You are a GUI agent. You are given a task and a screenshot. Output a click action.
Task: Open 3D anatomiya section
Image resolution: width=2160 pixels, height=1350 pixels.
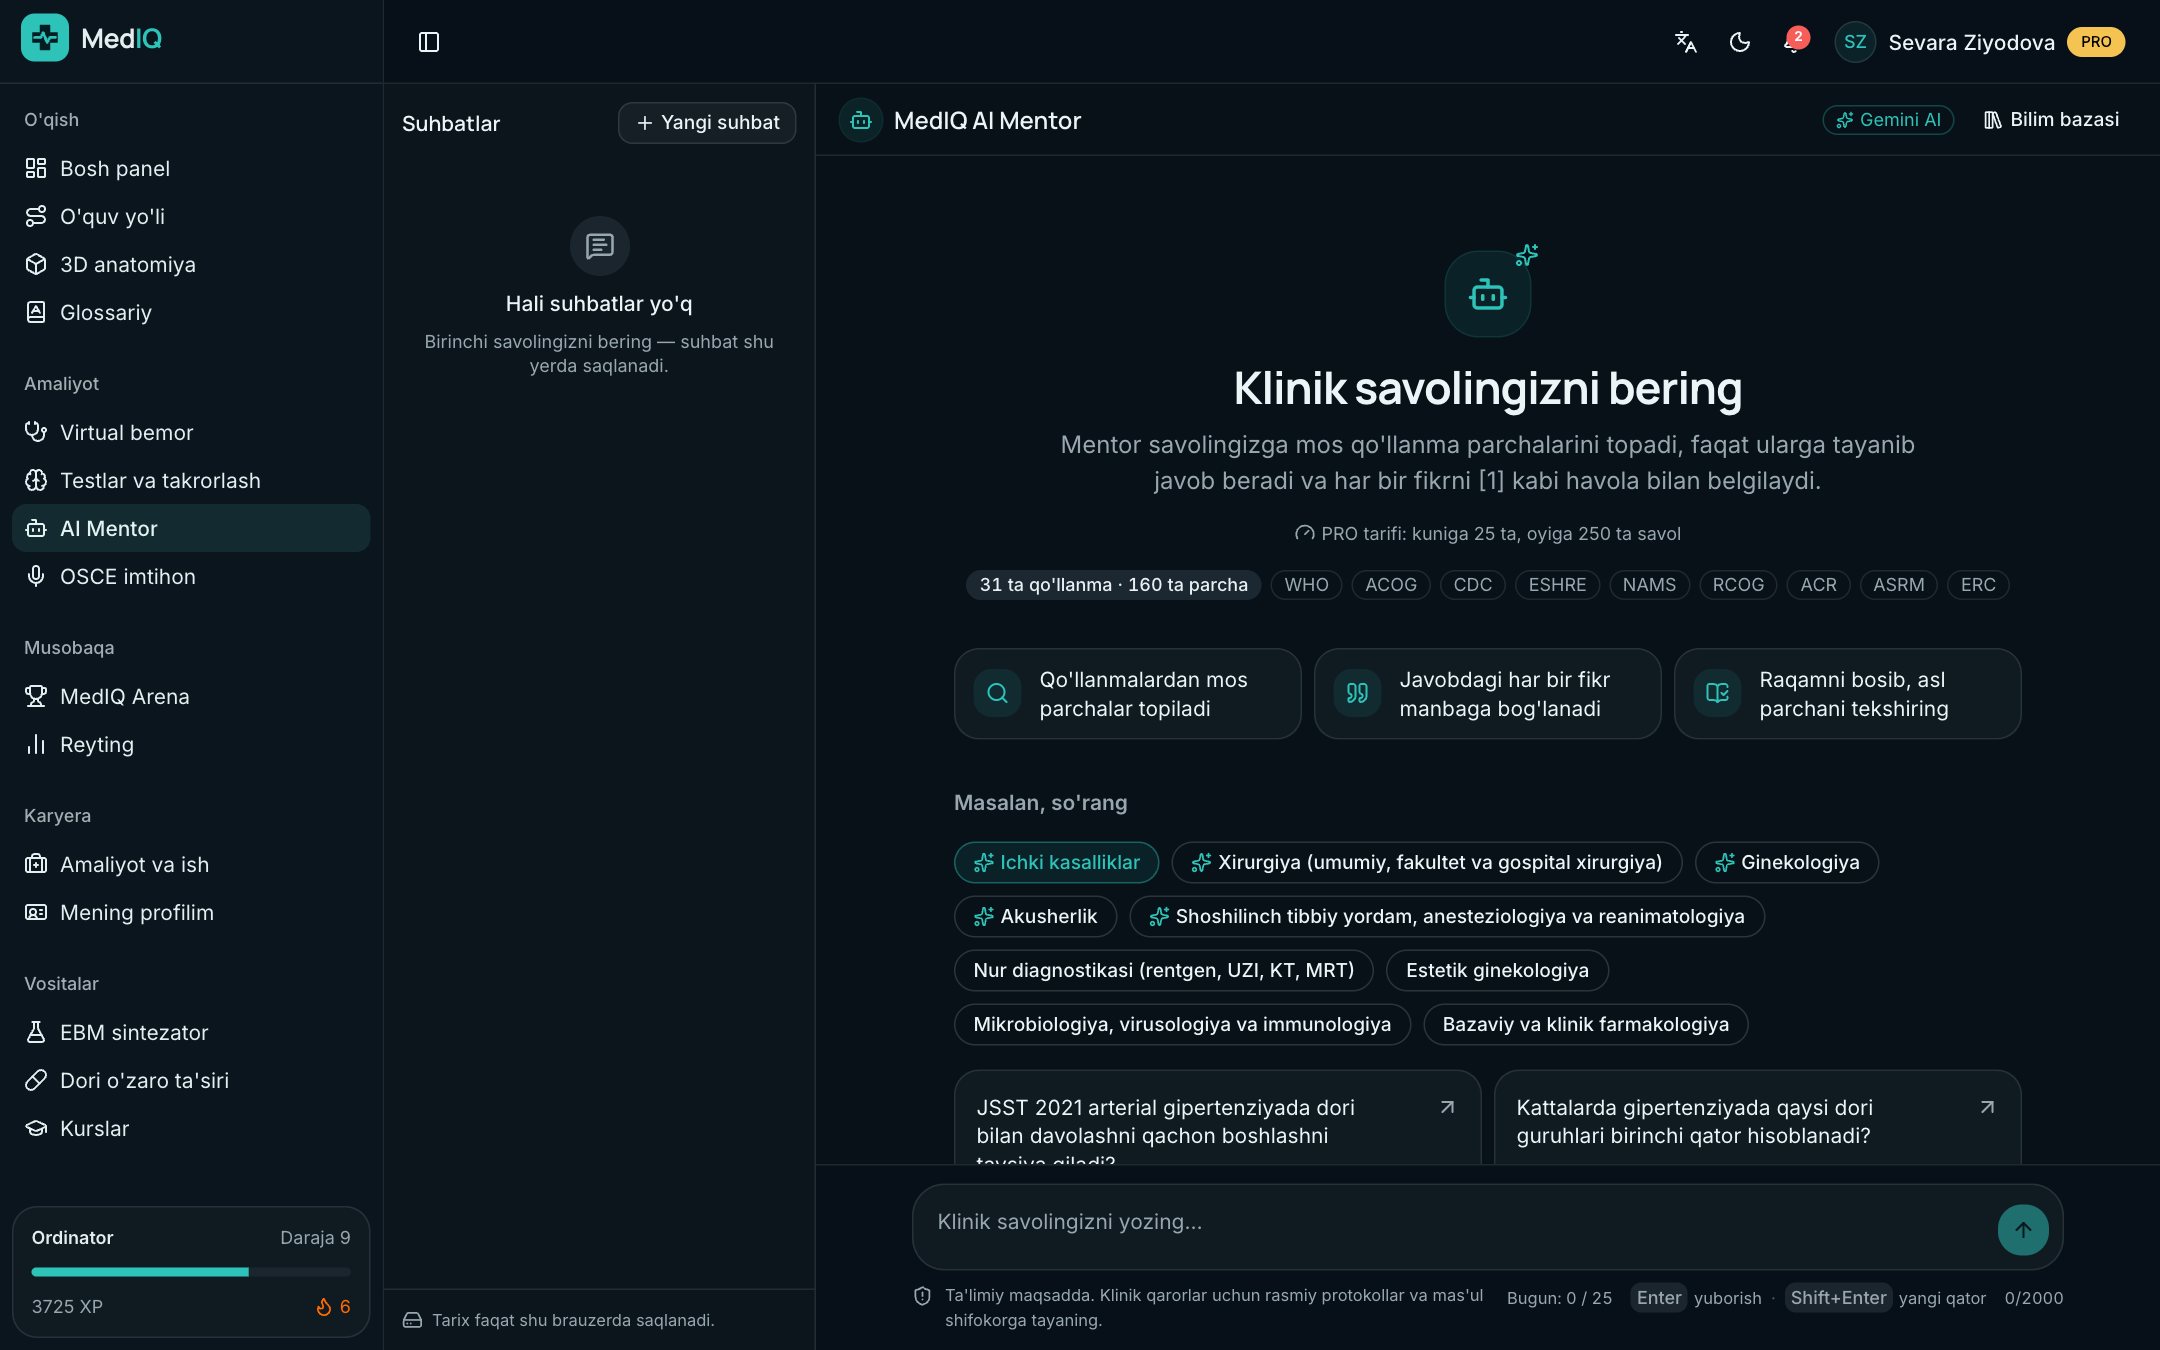pyautogui.click(x=191, y=264)
